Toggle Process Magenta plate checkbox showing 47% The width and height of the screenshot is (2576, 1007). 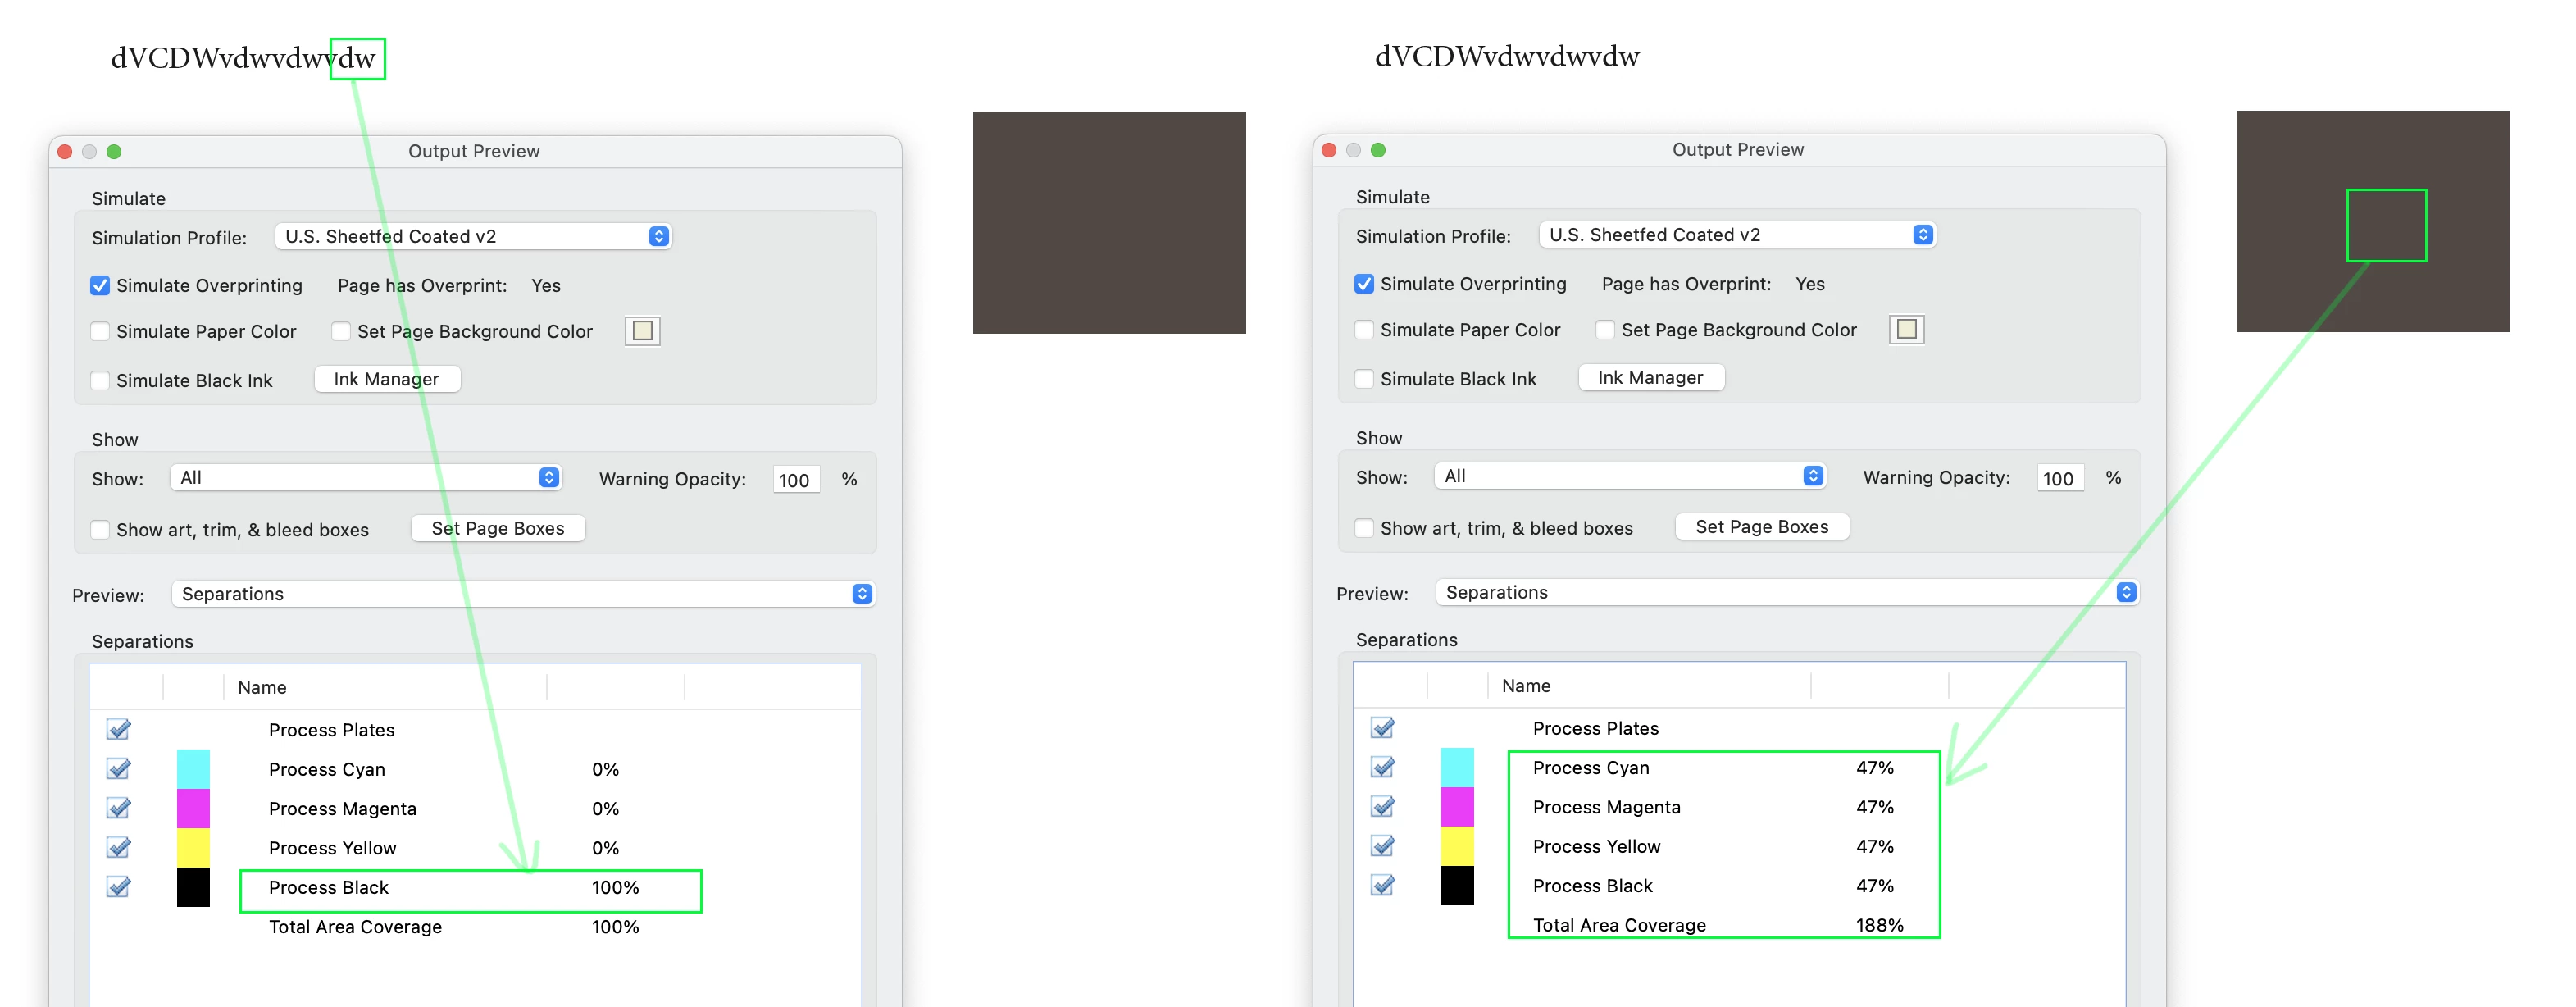pos(1383,806)
